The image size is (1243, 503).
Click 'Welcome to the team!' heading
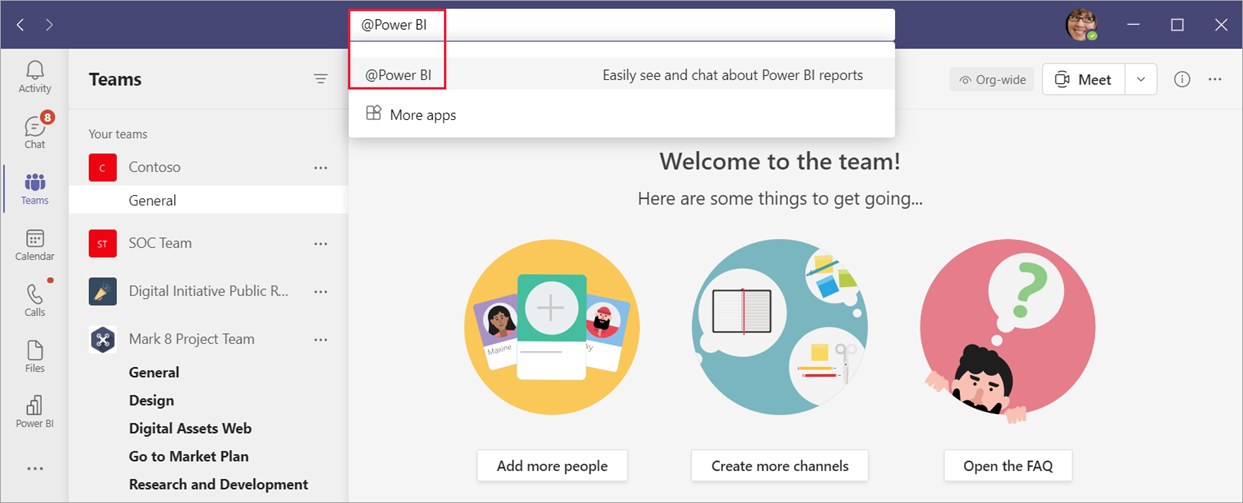coord(780,160)
